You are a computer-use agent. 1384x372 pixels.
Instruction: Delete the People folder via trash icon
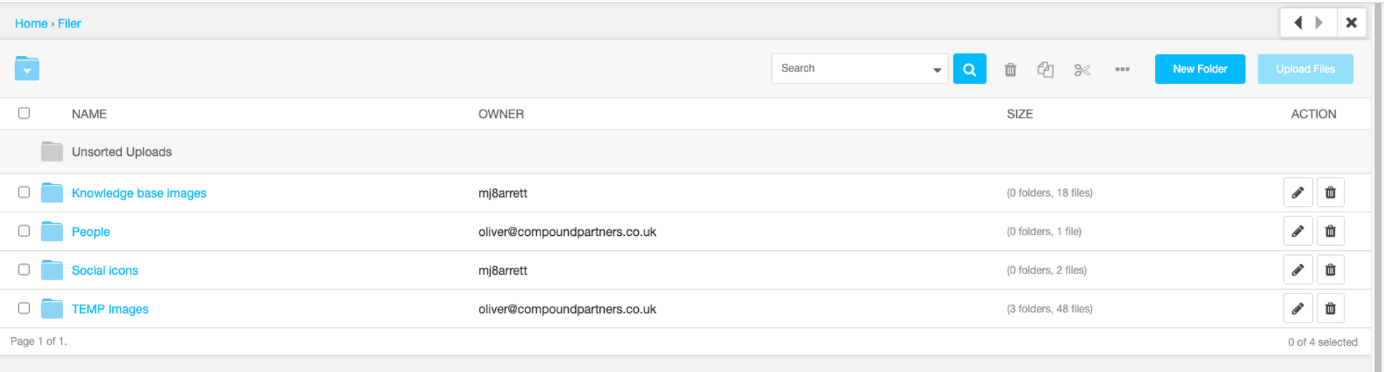1330,232
